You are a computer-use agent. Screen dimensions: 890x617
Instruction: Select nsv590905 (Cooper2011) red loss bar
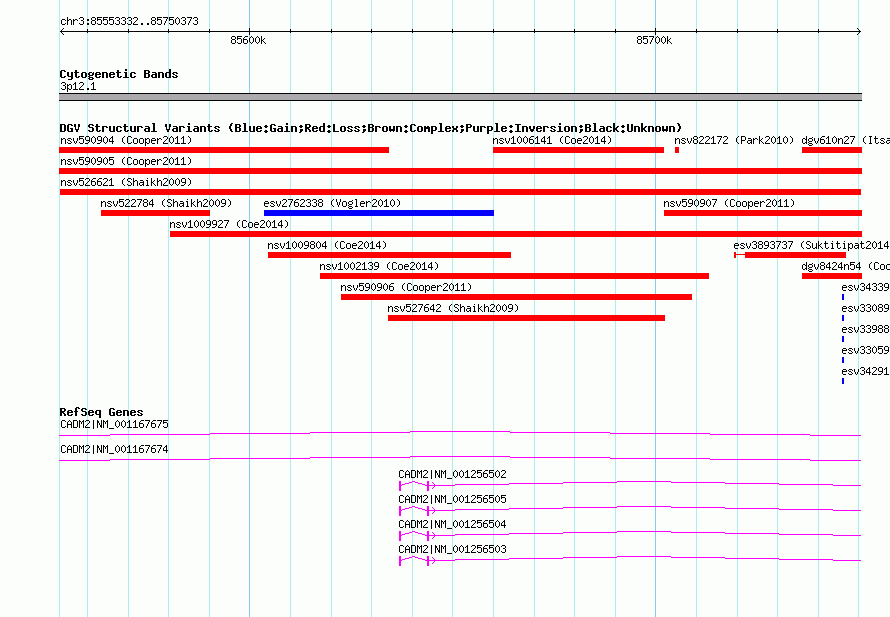(x=460, y=171)
